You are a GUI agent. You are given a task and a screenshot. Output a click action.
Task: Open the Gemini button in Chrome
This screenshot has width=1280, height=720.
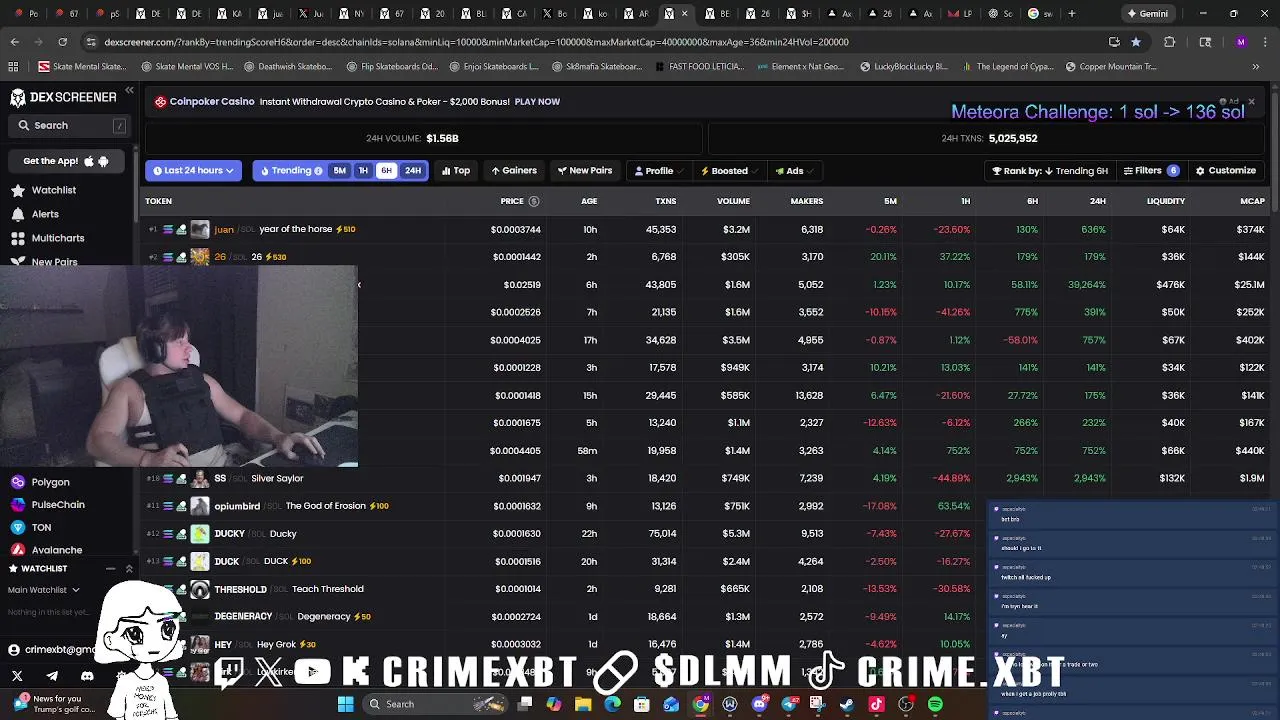(x=1146, y=14)
